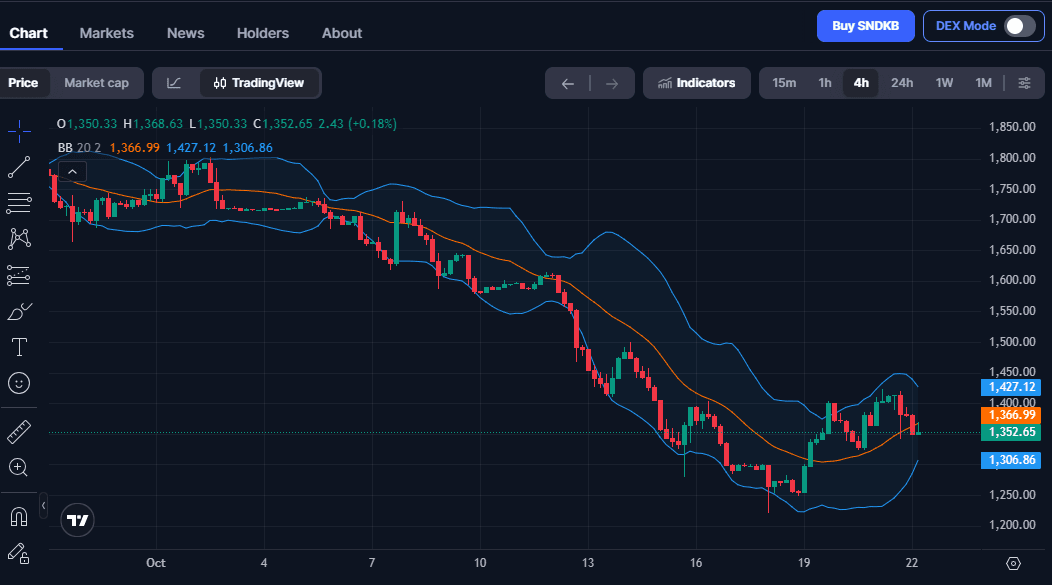This screenshot has width=1052, height=585.
Task: Open the forecasting and measurement tool
Action: click(x=19, y=275)
